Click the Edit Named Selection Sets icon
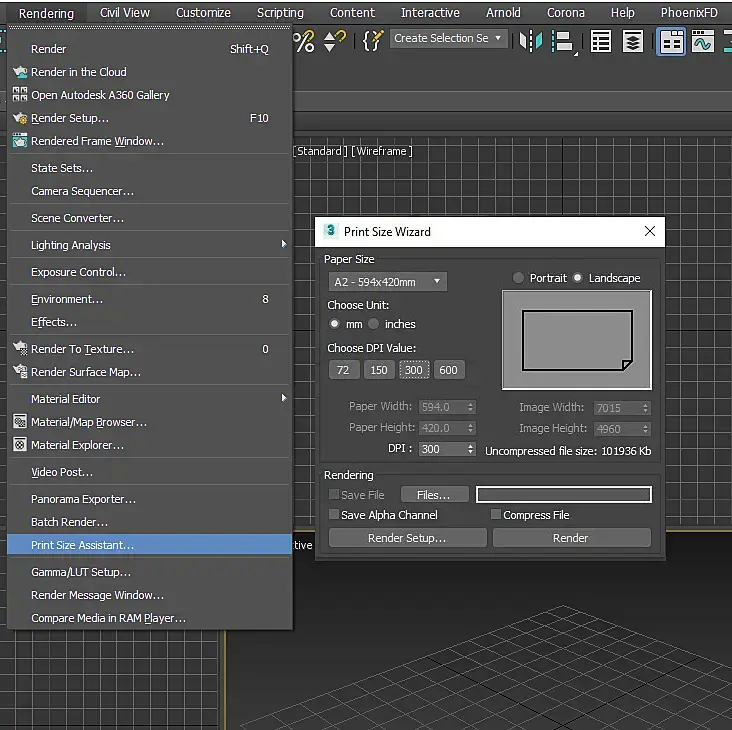This screenshot has width=732, height=730. 373,41
